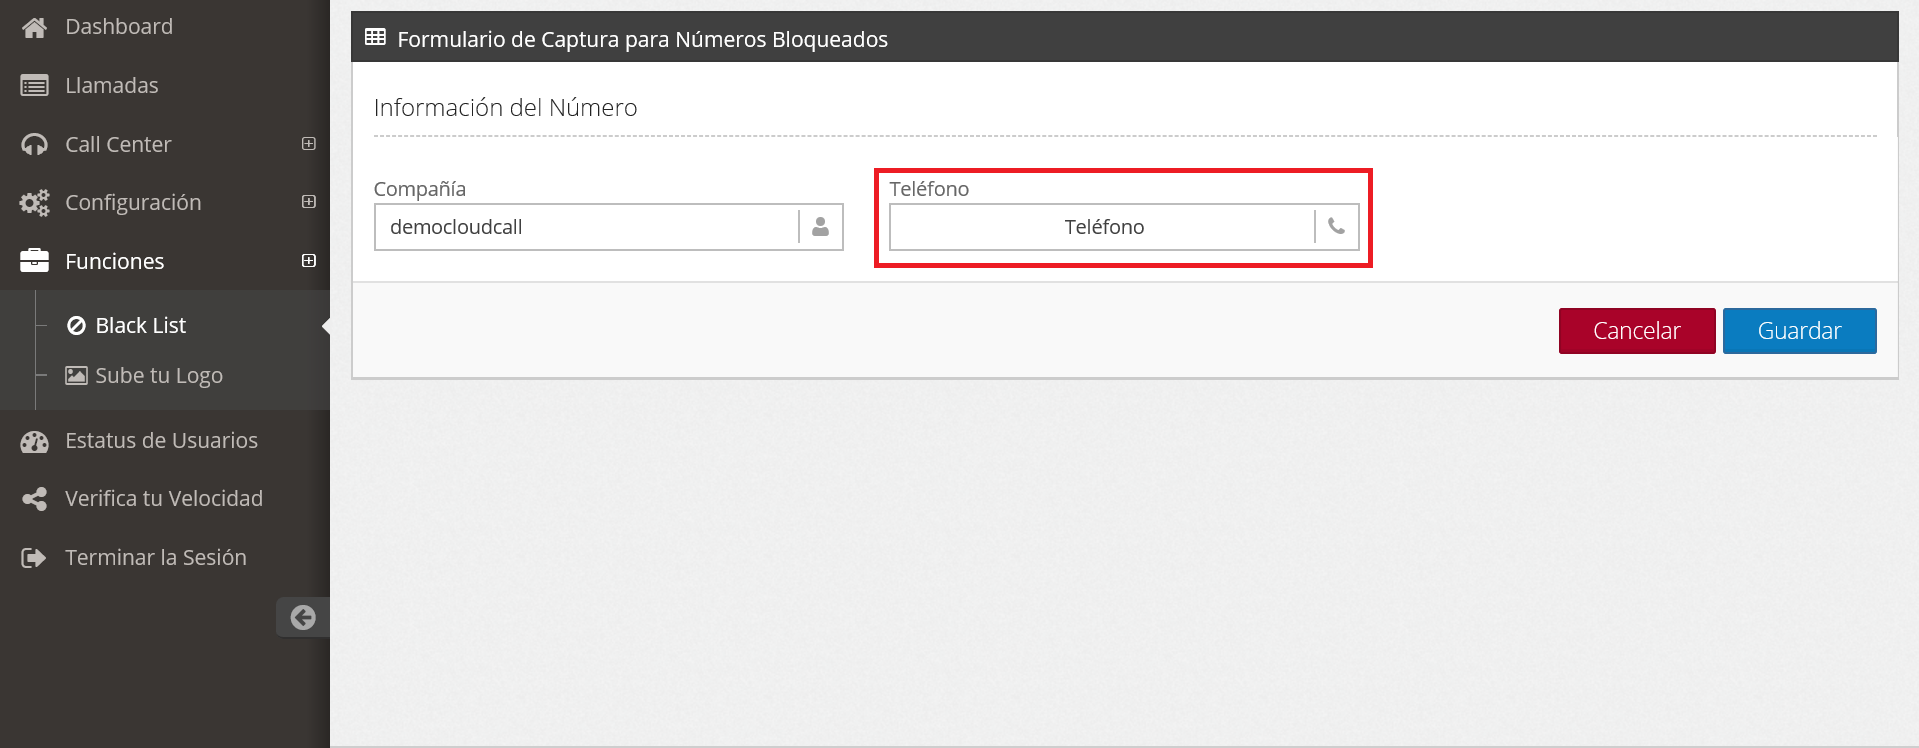Collapse sidebar with the left arrow button
The height and width of the screenshot is (748, 1919).
point(303,617)
